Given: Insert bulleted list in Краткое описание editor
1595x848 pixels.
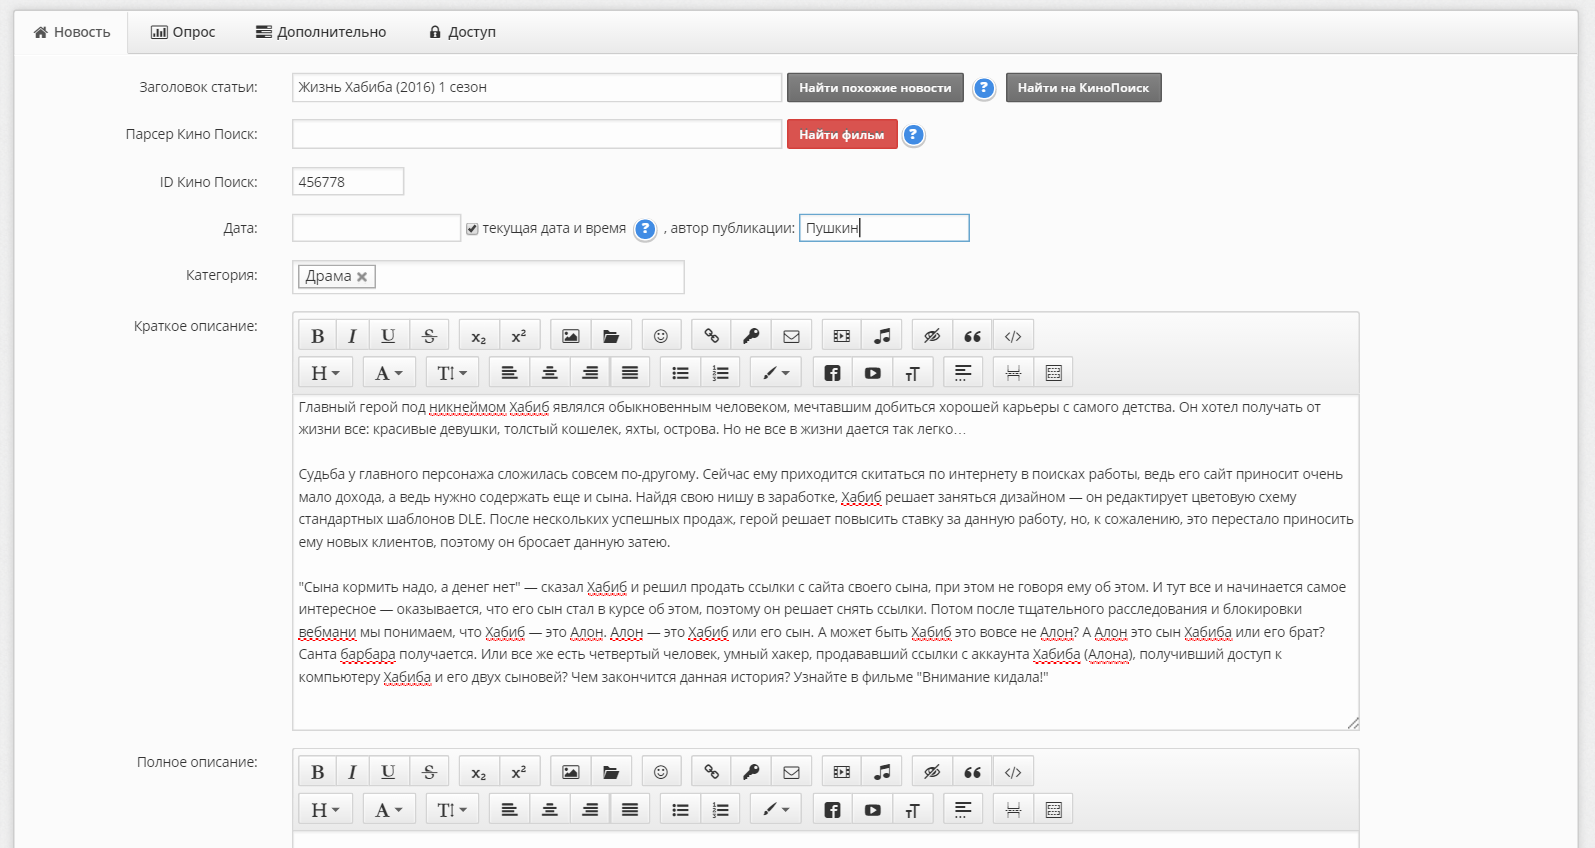Looking at the screenshot, I should (x=680, y=373).
